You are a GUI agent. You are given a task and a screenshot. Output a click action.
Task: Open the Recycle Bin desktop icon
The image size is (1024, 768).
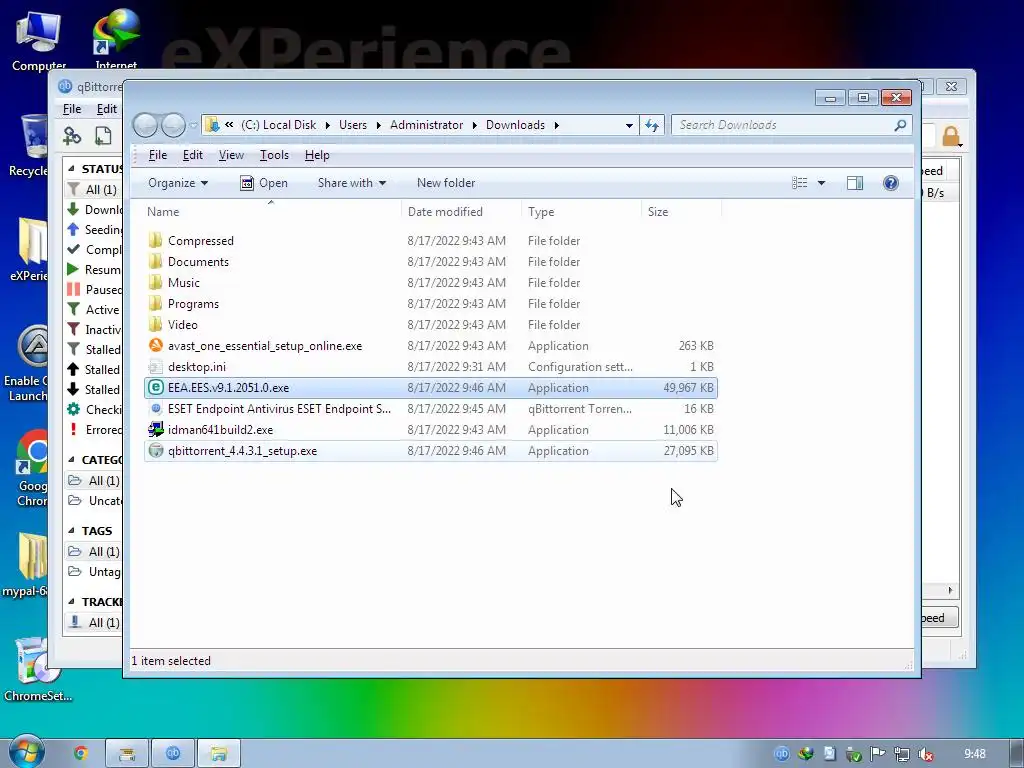[29, 146]
